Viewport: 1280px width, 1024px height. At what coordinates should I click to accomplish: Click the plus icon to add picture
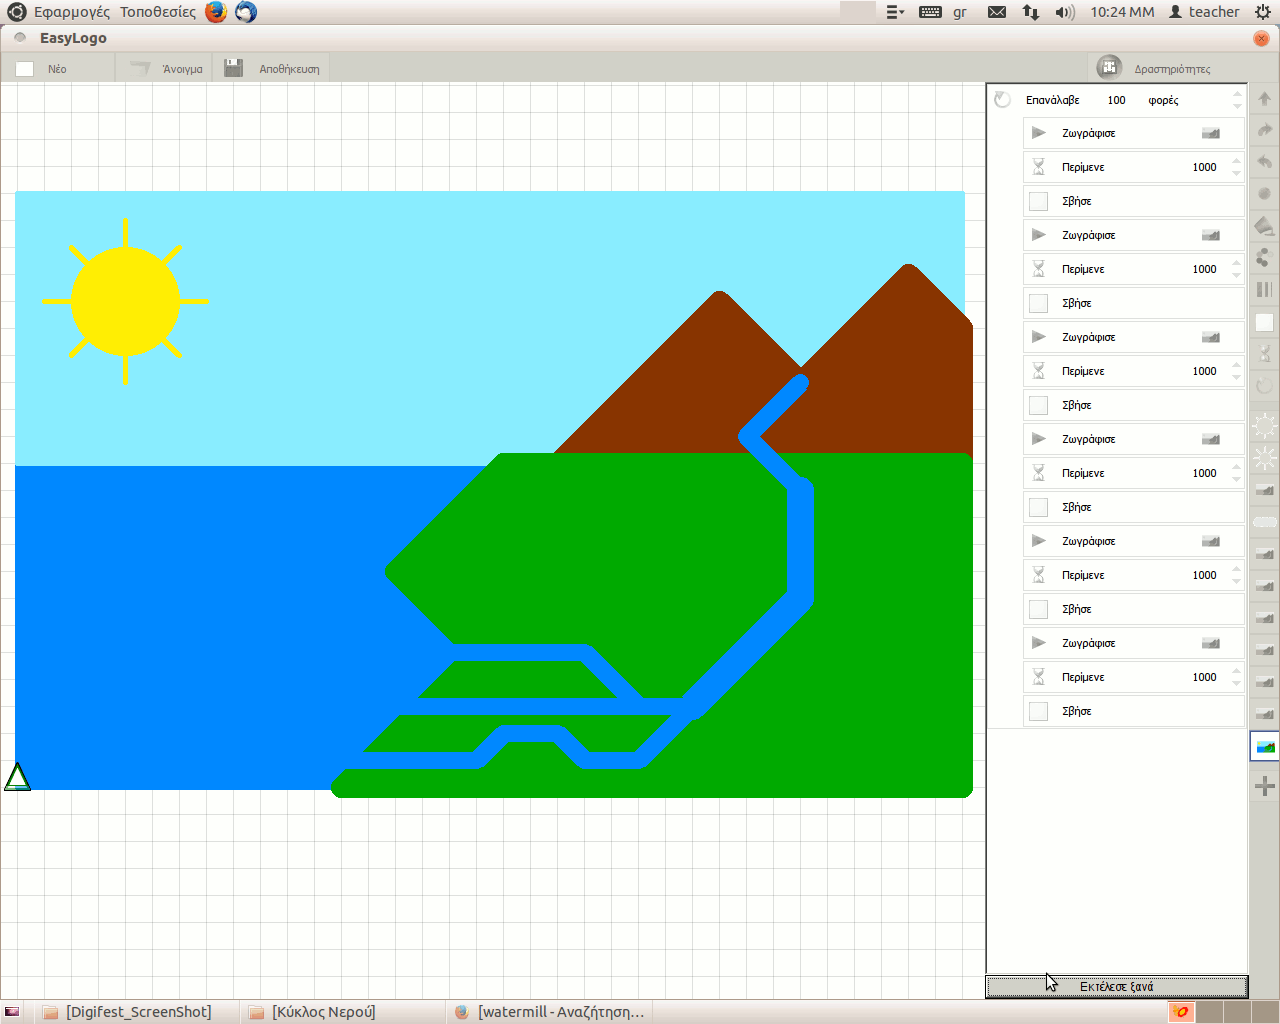tap(1264, 787)
